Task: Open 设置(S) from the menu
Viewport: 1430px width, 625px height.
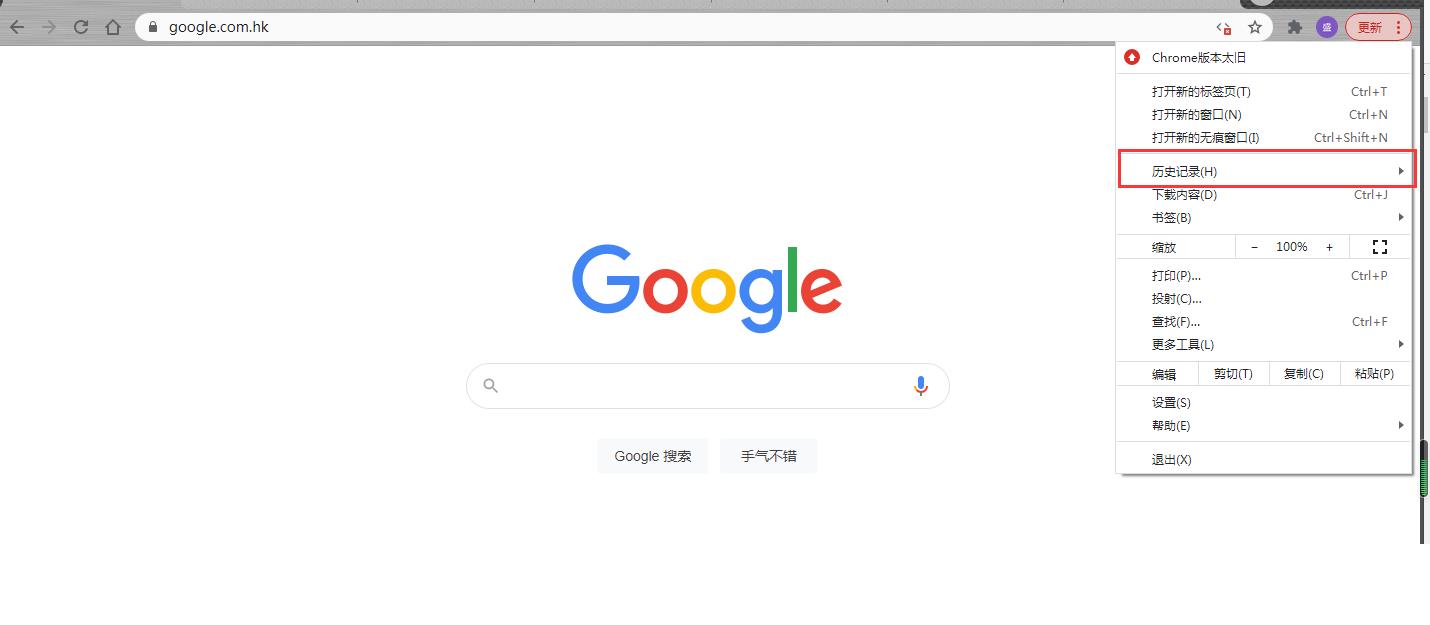Action: click(1264, 402)
